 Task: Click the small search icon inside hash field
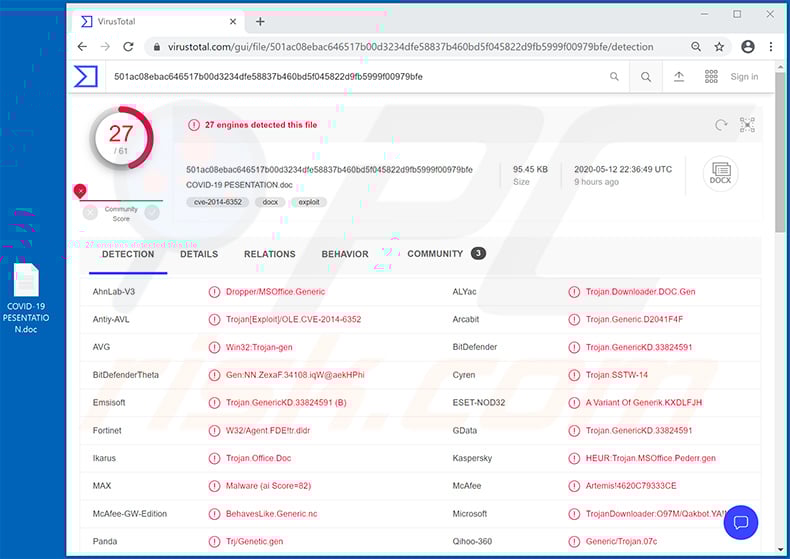click(x=614, y=77)
